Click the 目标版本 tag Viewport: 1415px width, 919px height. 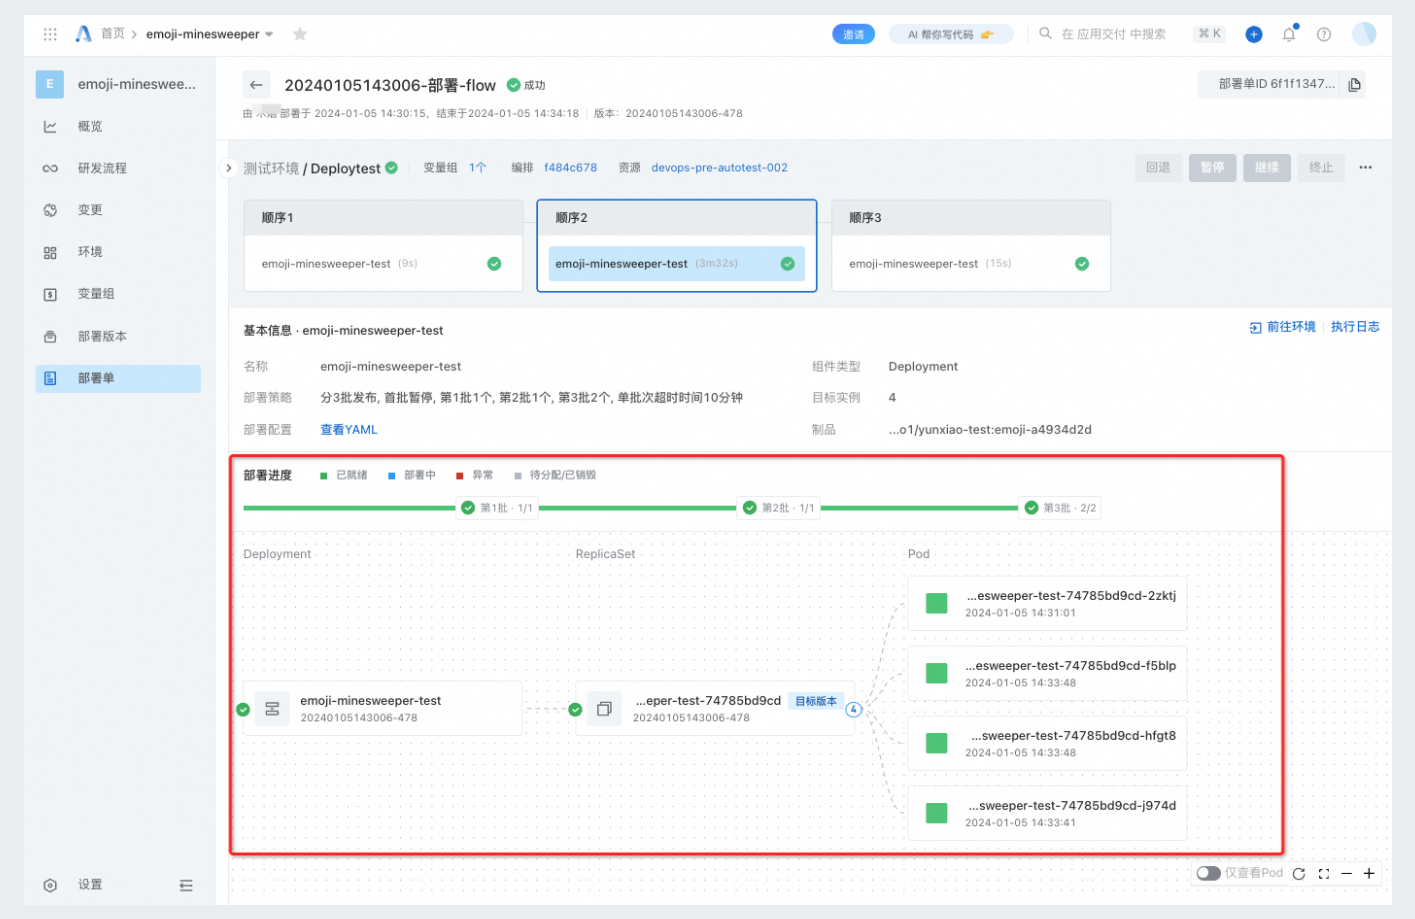point(816,701)
